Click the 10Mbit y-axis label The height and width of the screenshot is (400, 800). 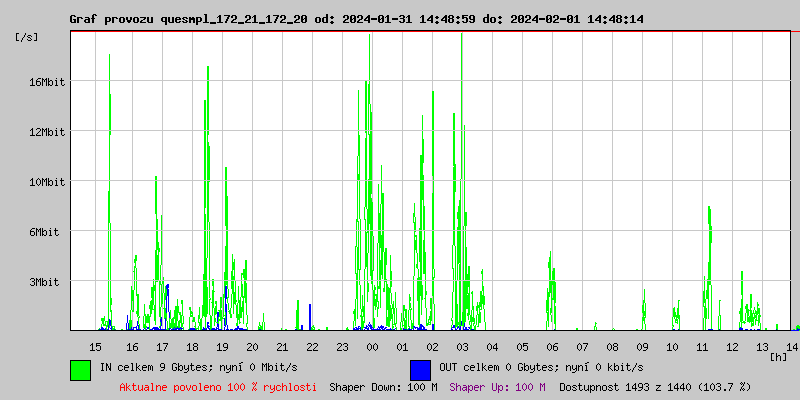pos(46,182)
